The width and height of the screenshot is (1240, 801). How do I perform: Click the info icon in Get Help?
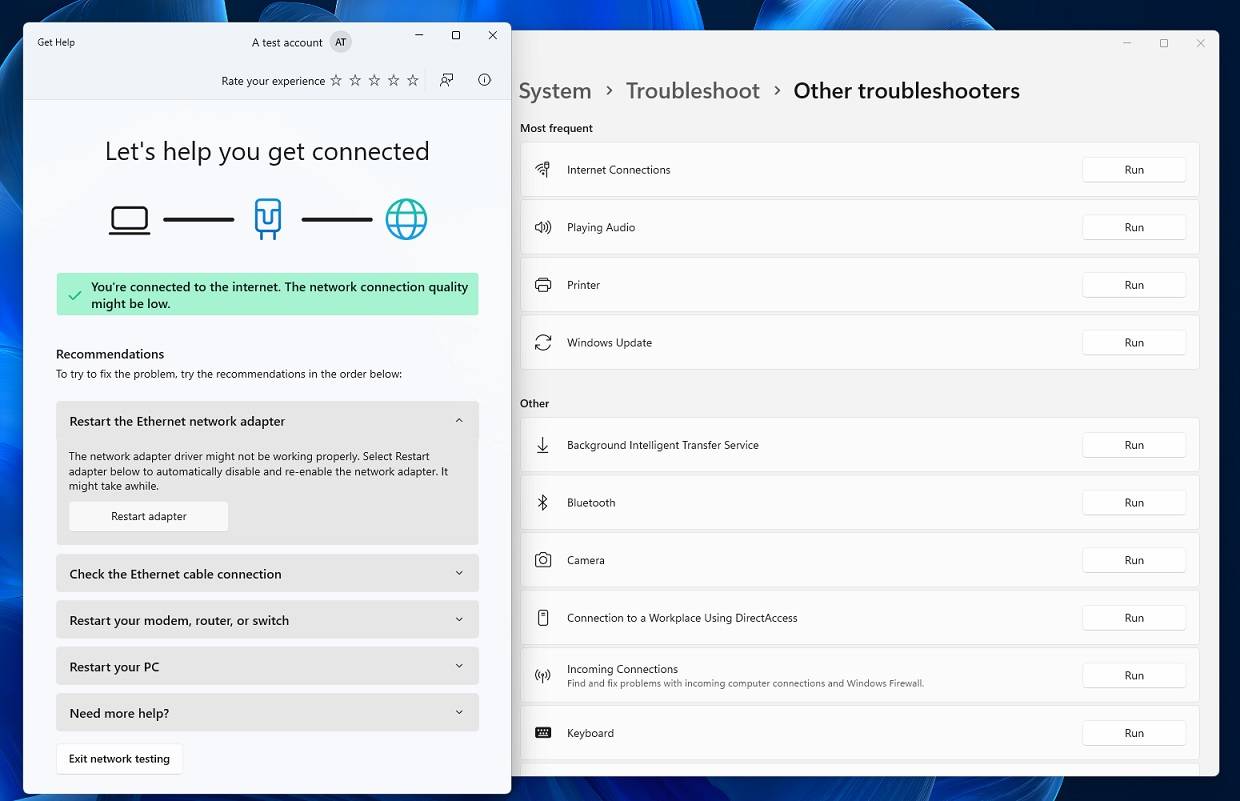pos(484,80)
